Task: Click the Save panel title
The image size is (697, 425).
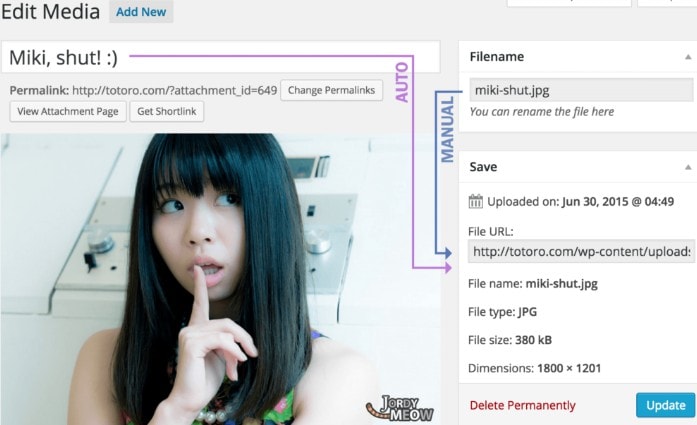Action: pyautogui.click(x=483, y=167)
